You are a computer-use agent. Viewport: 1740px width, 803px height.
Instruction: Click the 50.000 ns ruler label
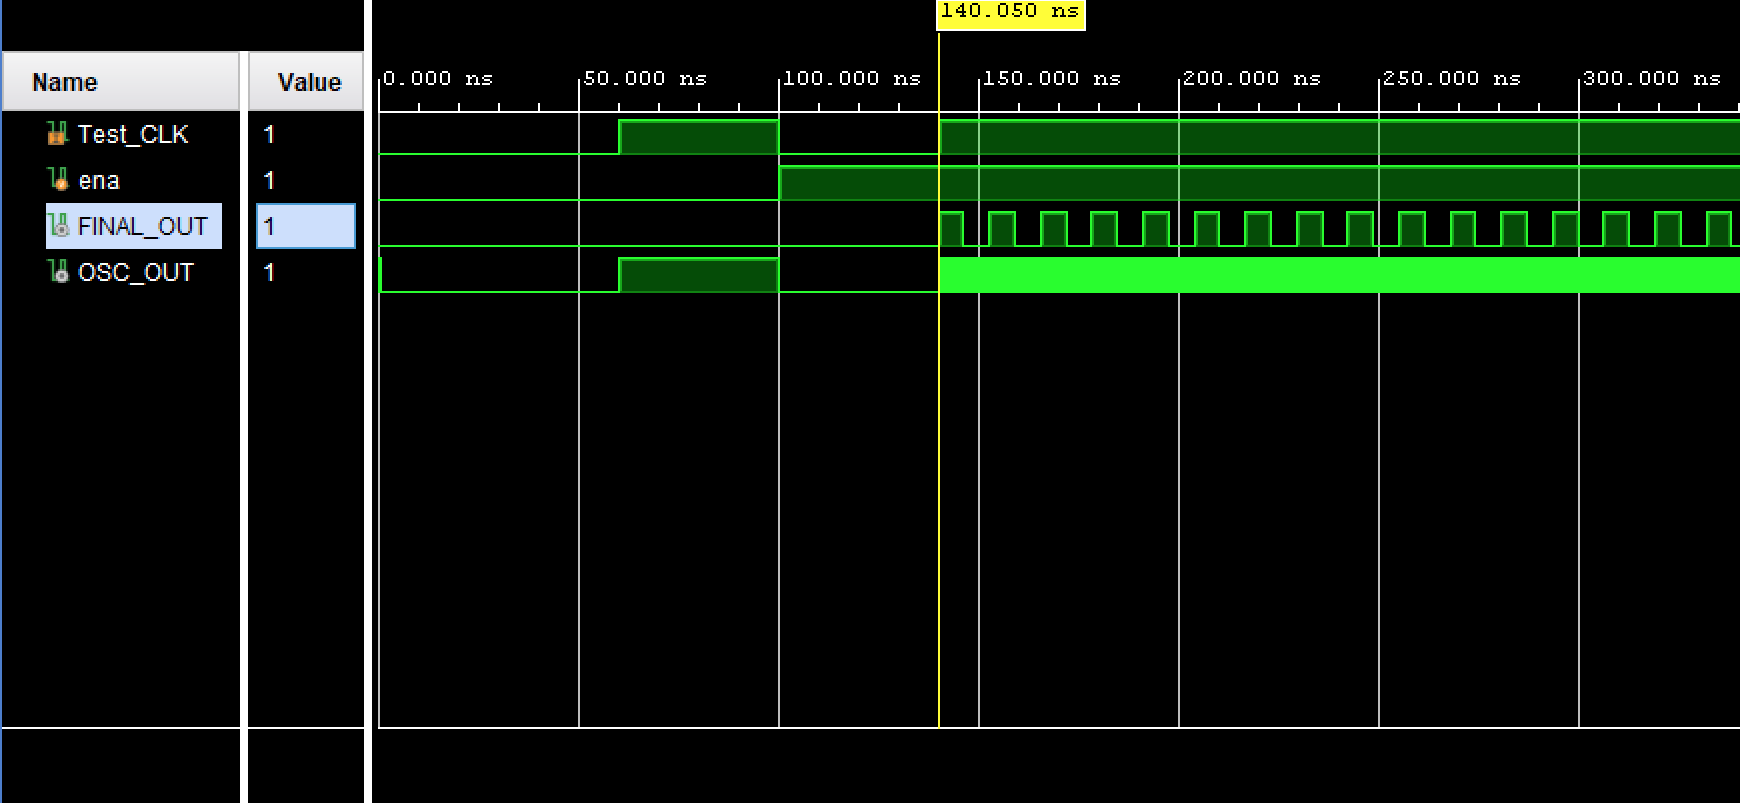(x=645, y=78)
